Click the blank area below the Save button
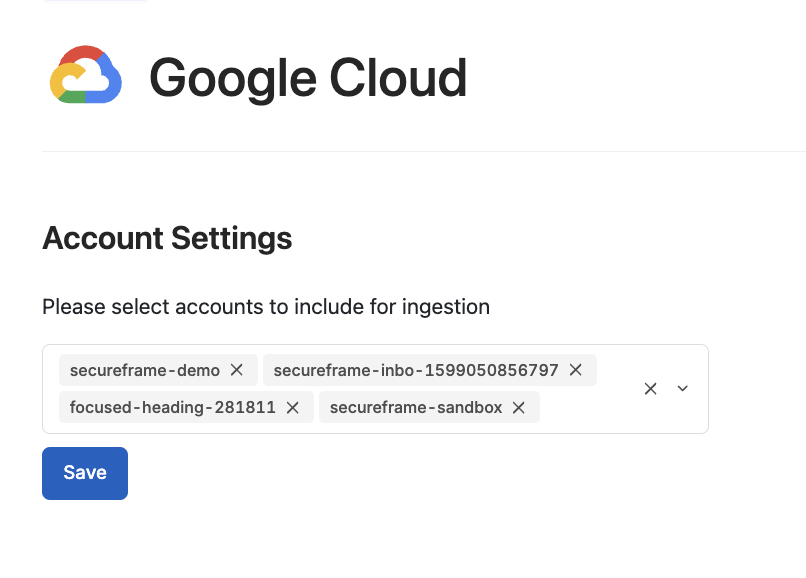806x578 pixels. (x=360, y=540)
